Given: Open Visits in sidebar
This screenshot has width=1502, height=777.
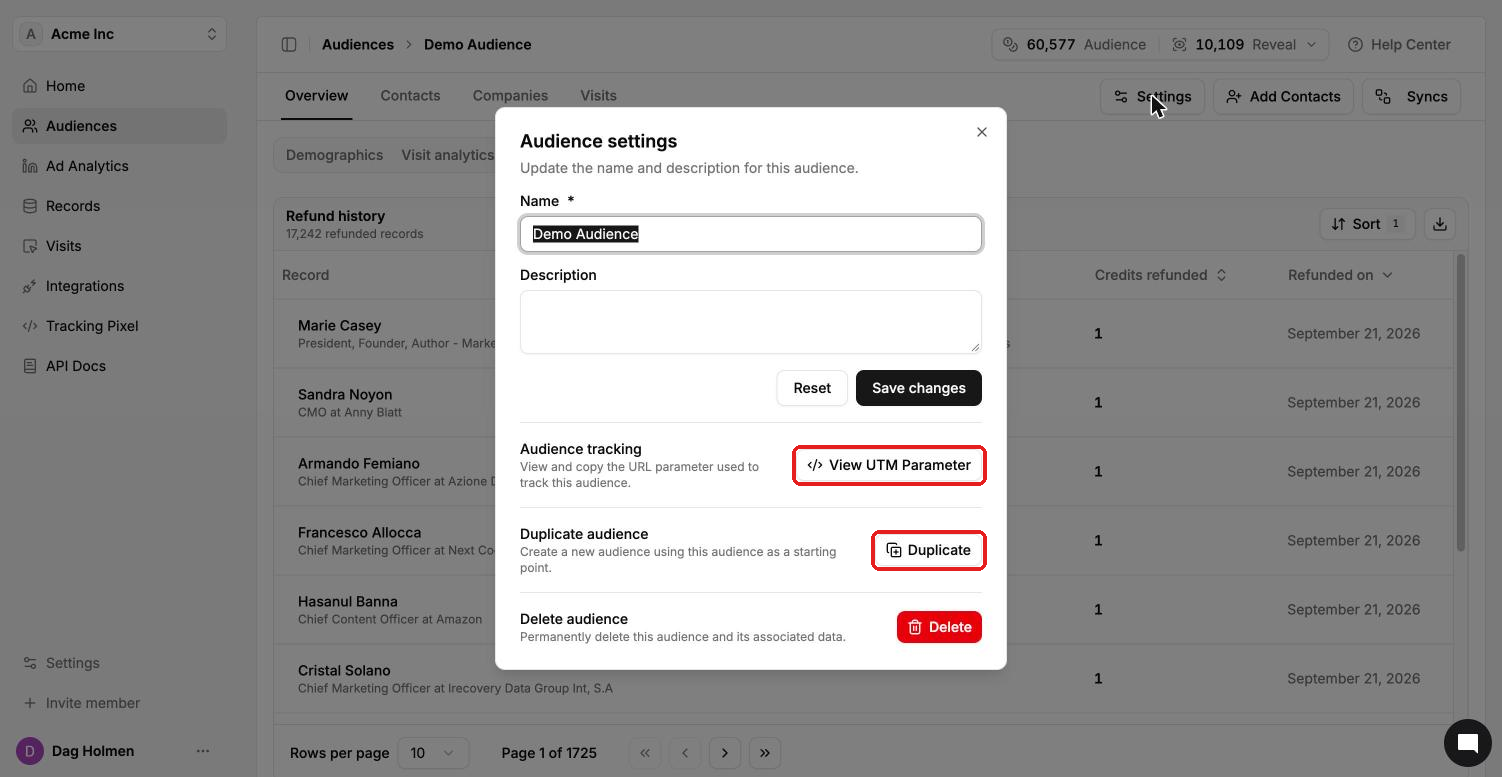Looking at the screenshot, I should (120, 246).
